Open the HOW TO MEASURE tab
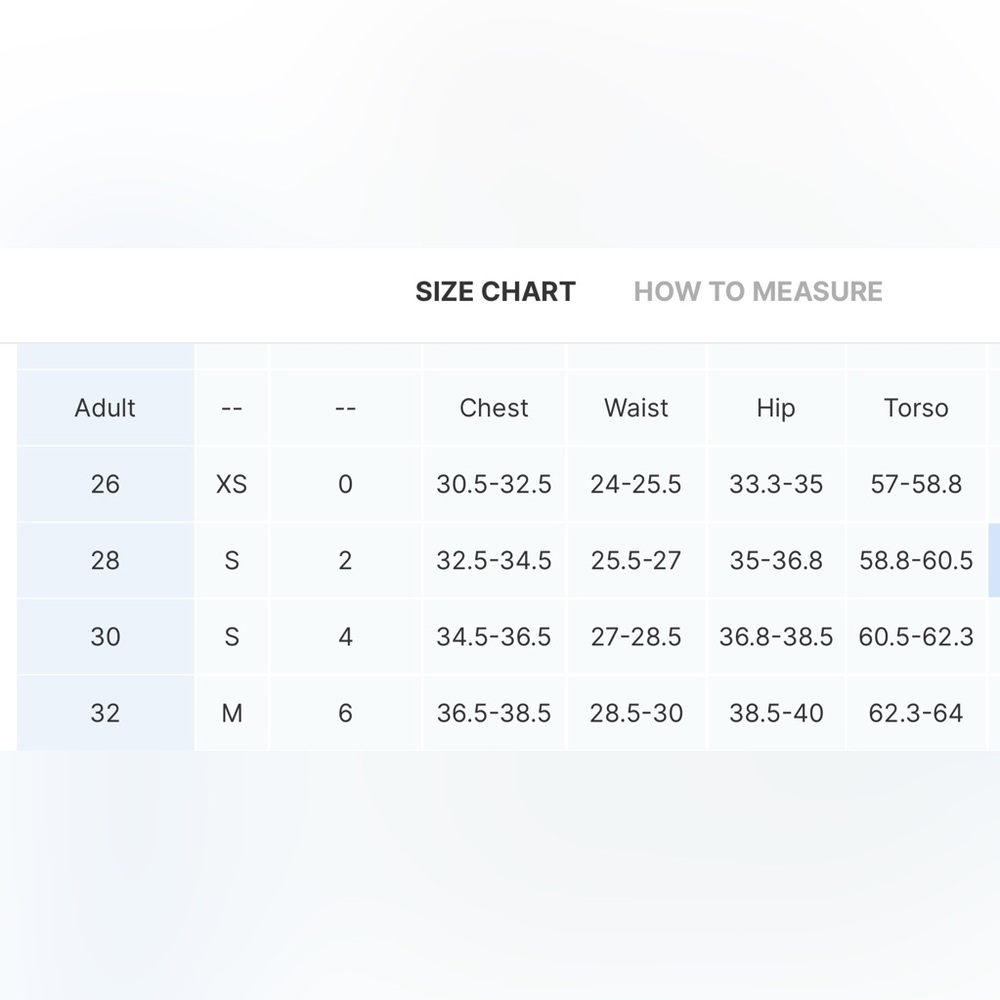This screenshot has width=1000, height=1000. [758, 292]
